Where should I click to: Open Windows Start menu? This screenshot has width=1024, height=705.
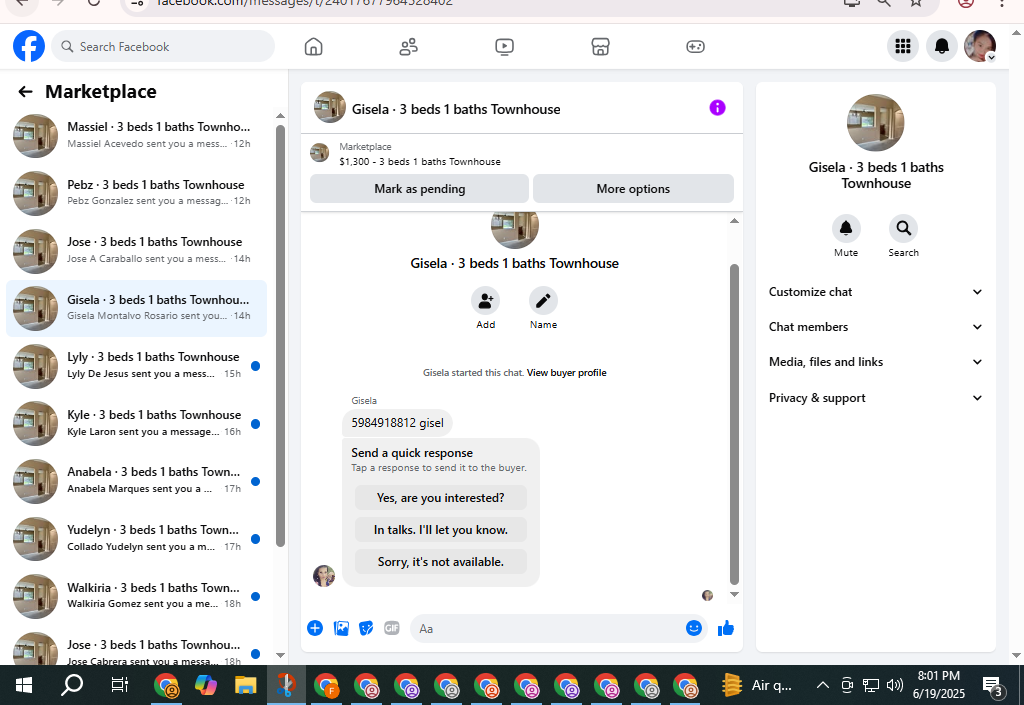point(24,685)
